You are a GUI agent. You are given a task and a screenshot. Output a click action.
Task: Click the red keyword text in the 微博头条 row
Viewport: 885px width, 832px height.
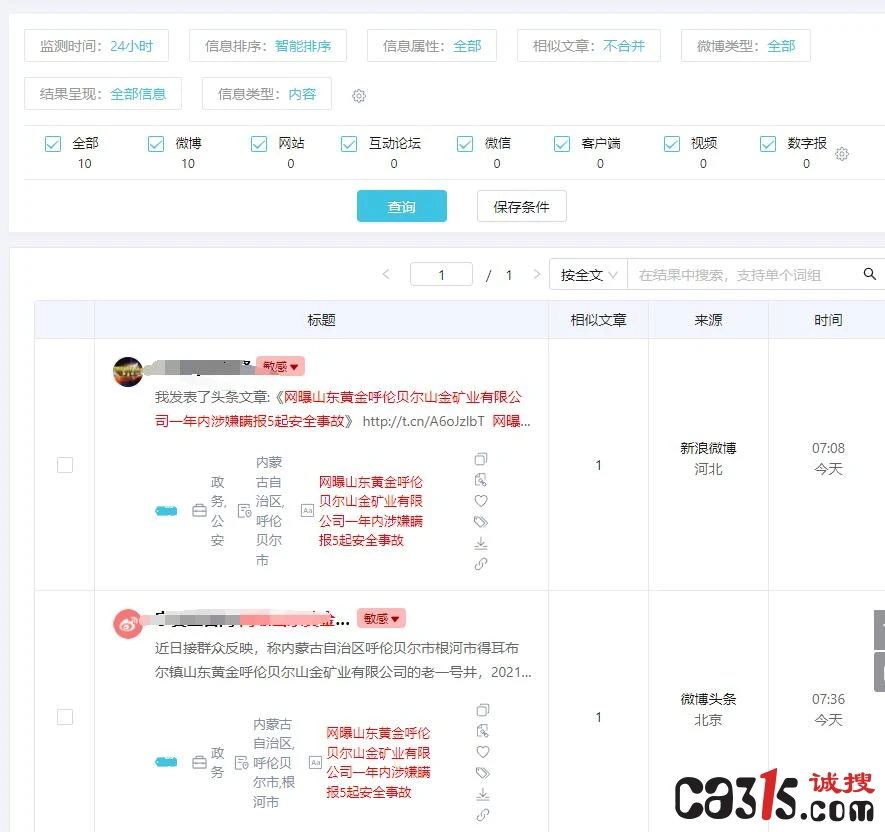pyautogui.click(x=378, y=763)
